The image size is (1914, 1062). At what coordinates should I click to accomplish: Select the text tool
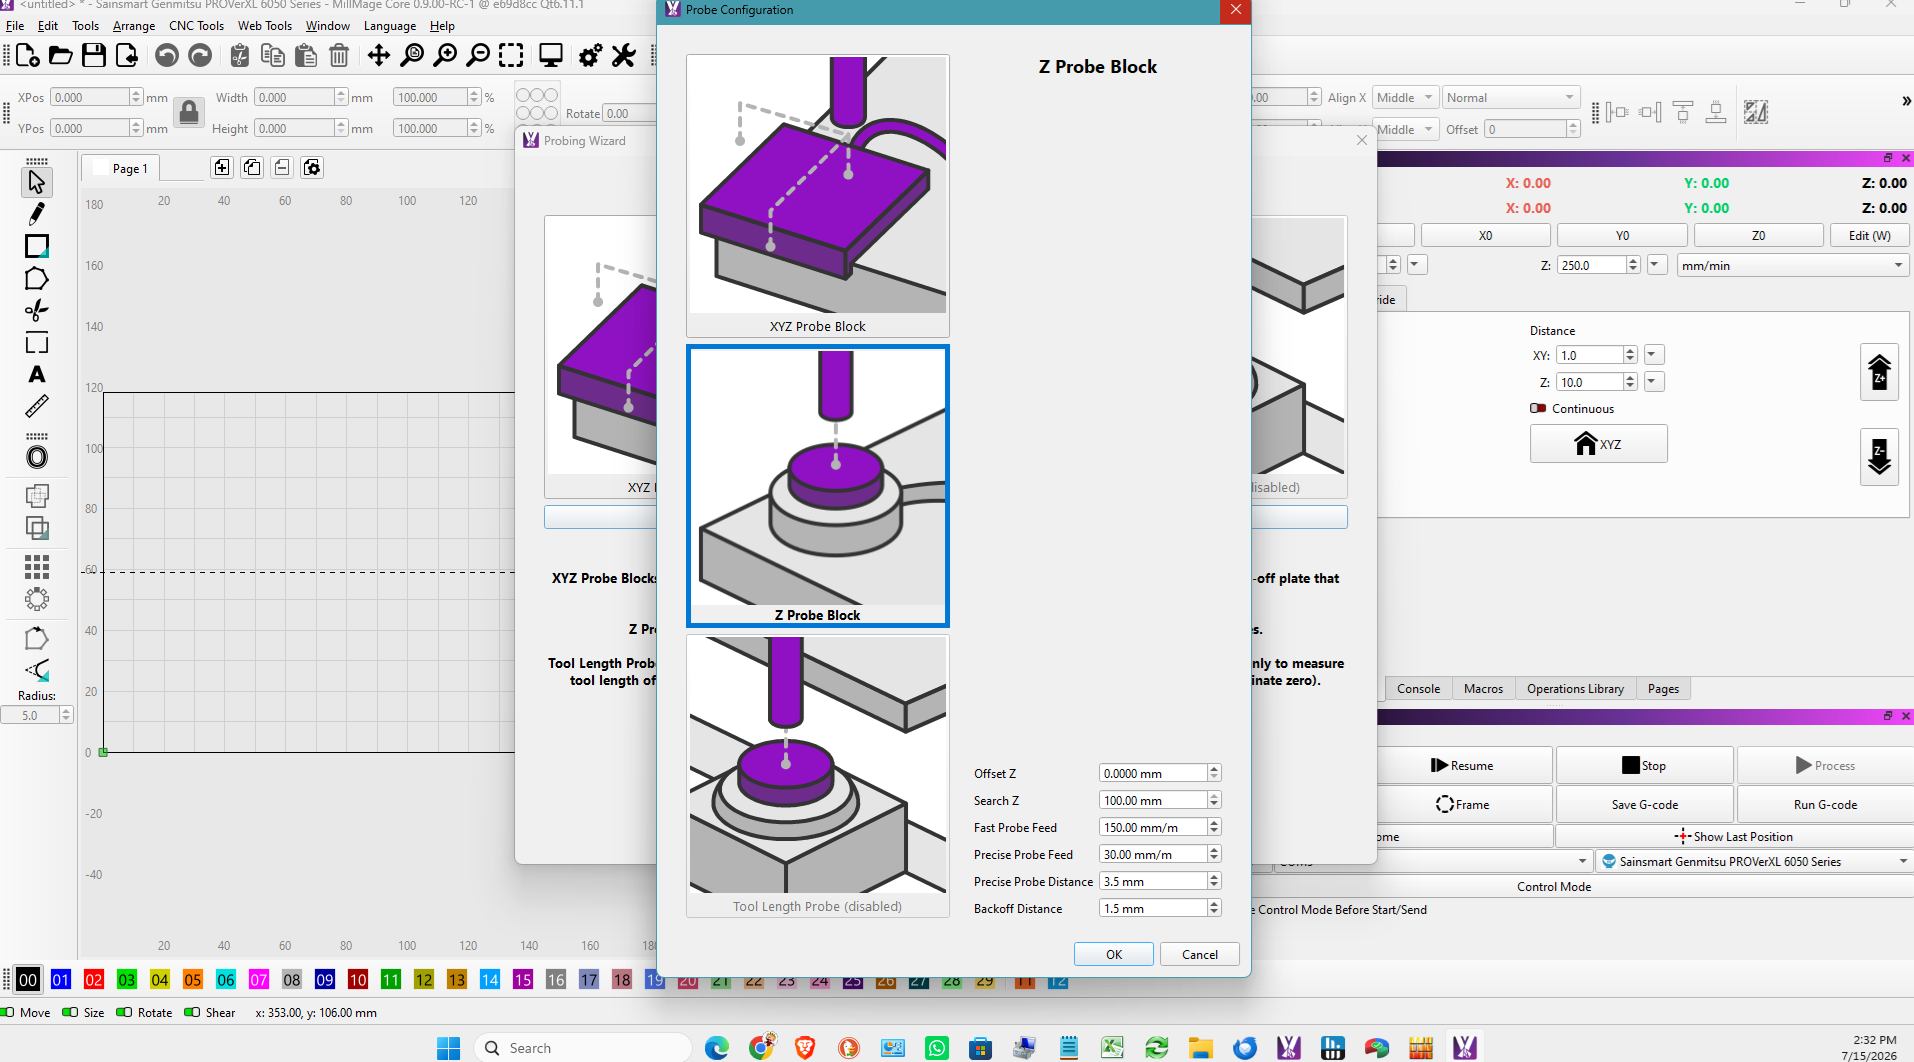tap(37, 375)
